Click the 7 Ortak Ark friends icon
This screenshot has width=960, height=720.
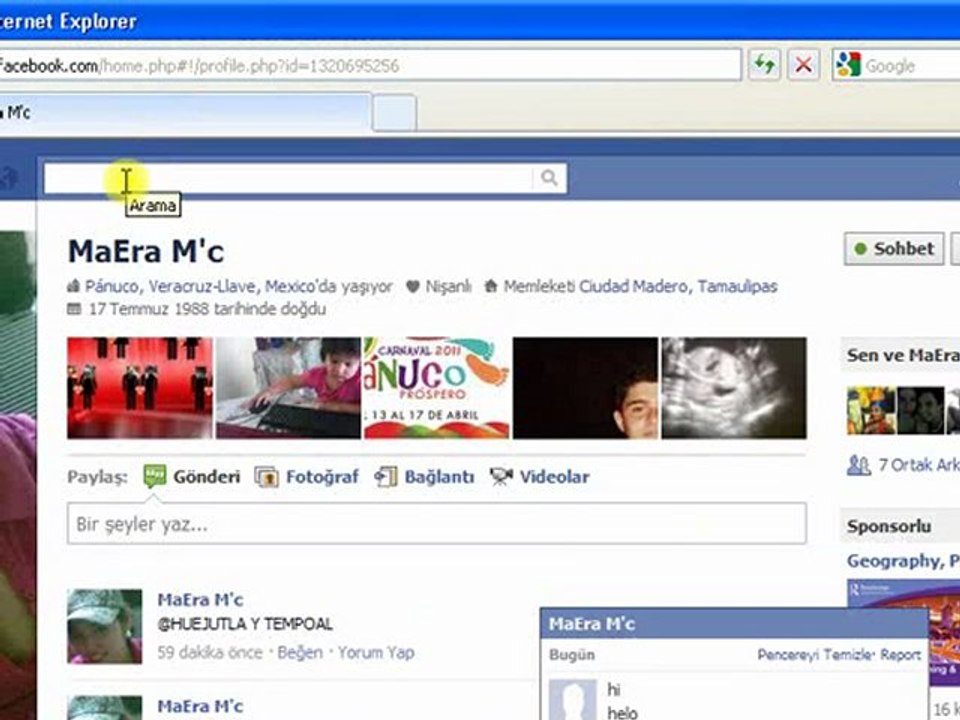point(858,465)
